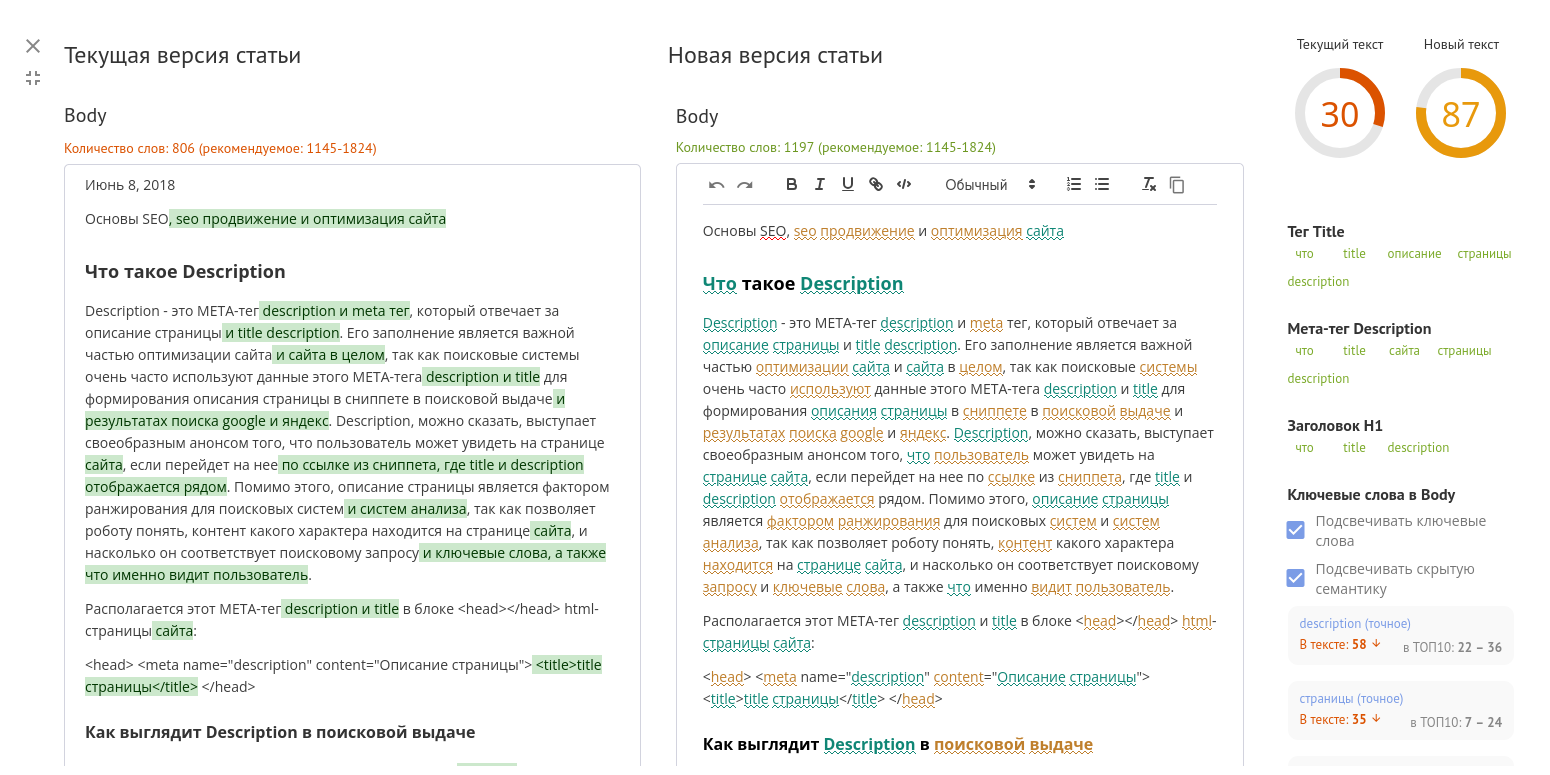This screenshot has width=1550, height=775.
Task: Insert a hyperlink
Action: tap(875, 184)
